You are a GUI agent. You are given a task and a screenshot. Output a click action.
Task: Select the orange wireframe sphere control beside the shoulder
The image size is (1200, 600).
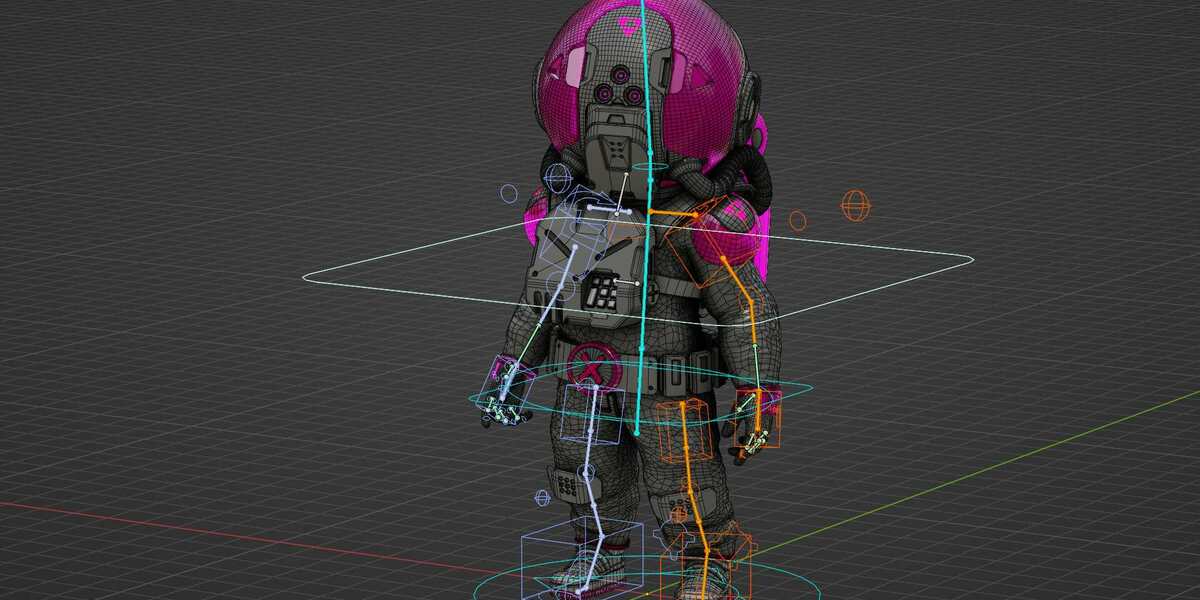(855, 207)
